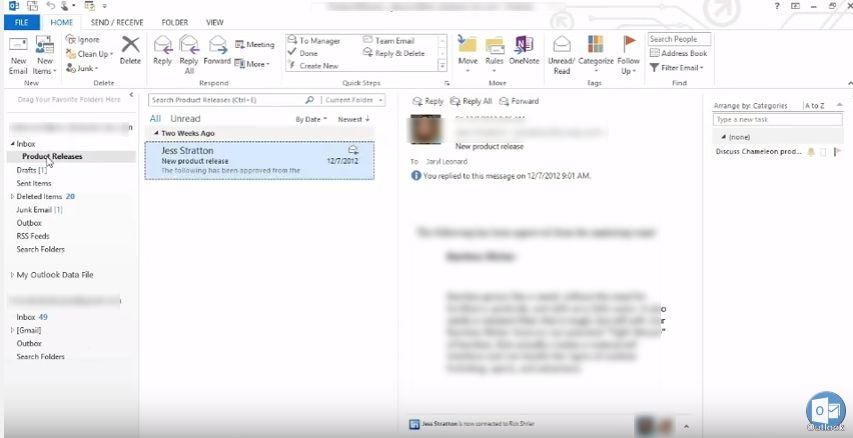Open the New Items menu
This screenshot has width=853, height=438.
[45, 56]
